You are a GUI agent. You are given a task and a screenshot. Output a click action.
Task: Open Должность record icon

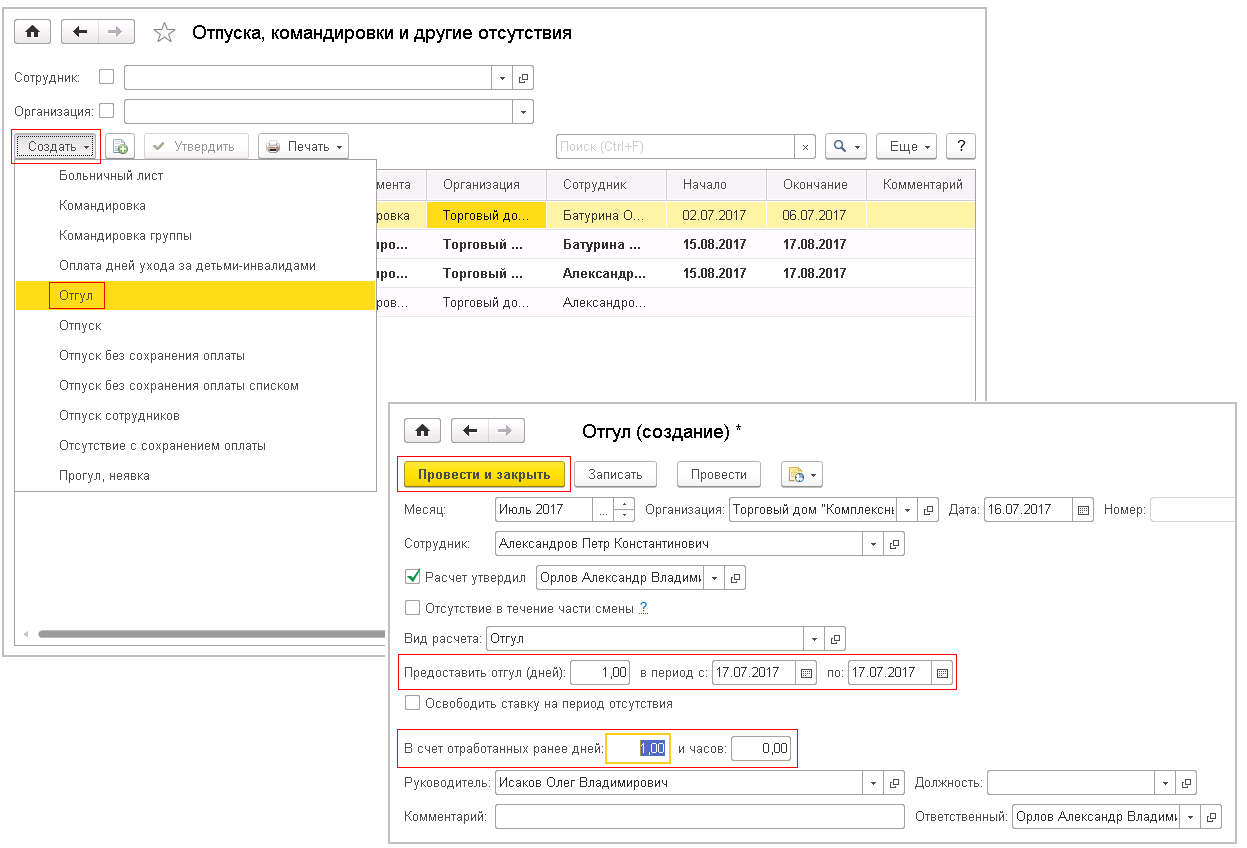coord(1186,782)
